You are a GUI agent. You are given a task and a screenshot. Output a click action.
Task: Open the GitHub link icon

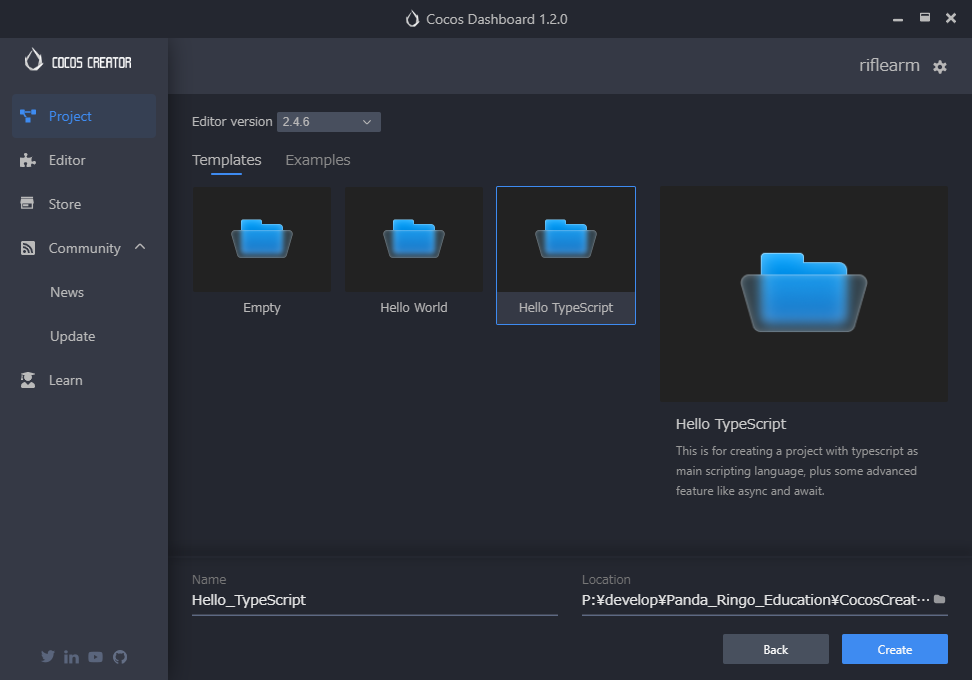tap(120, 656)
